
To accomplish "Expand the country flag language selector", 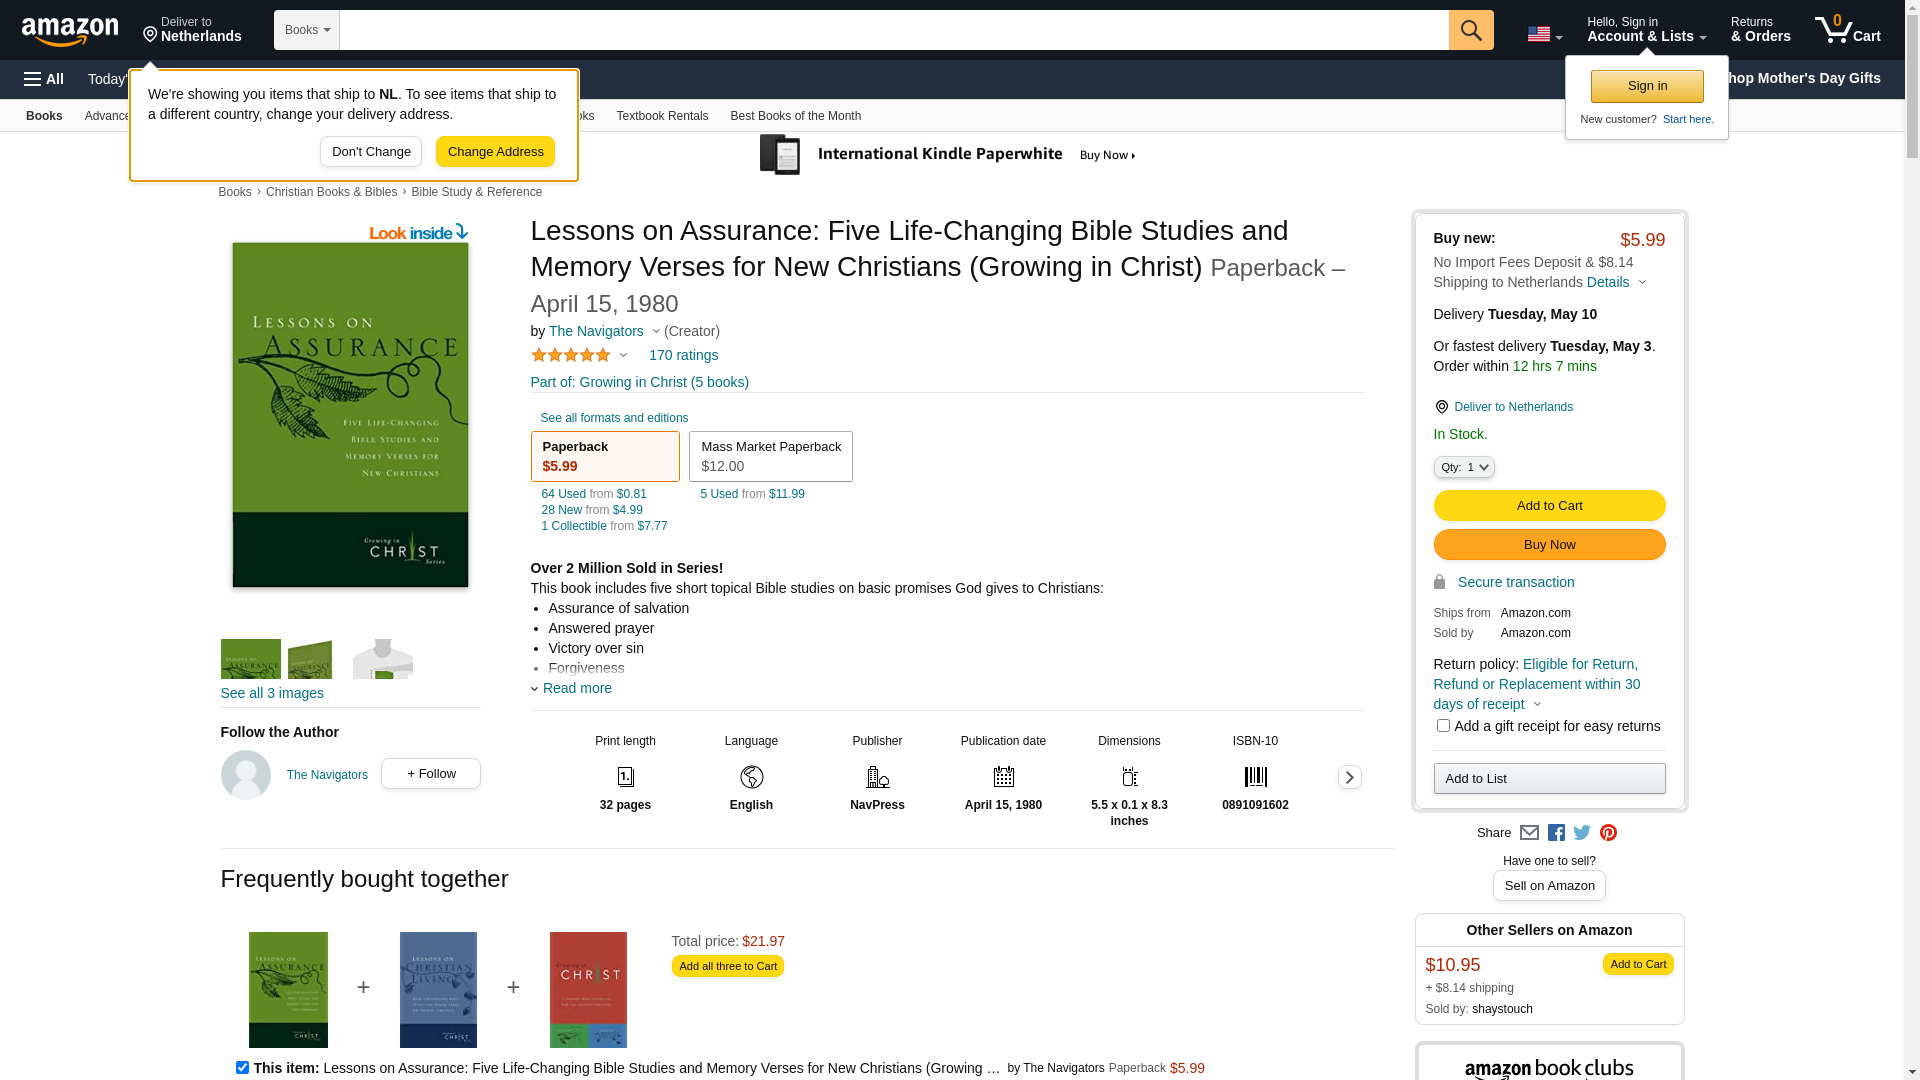I will [x=1544, y=34].
